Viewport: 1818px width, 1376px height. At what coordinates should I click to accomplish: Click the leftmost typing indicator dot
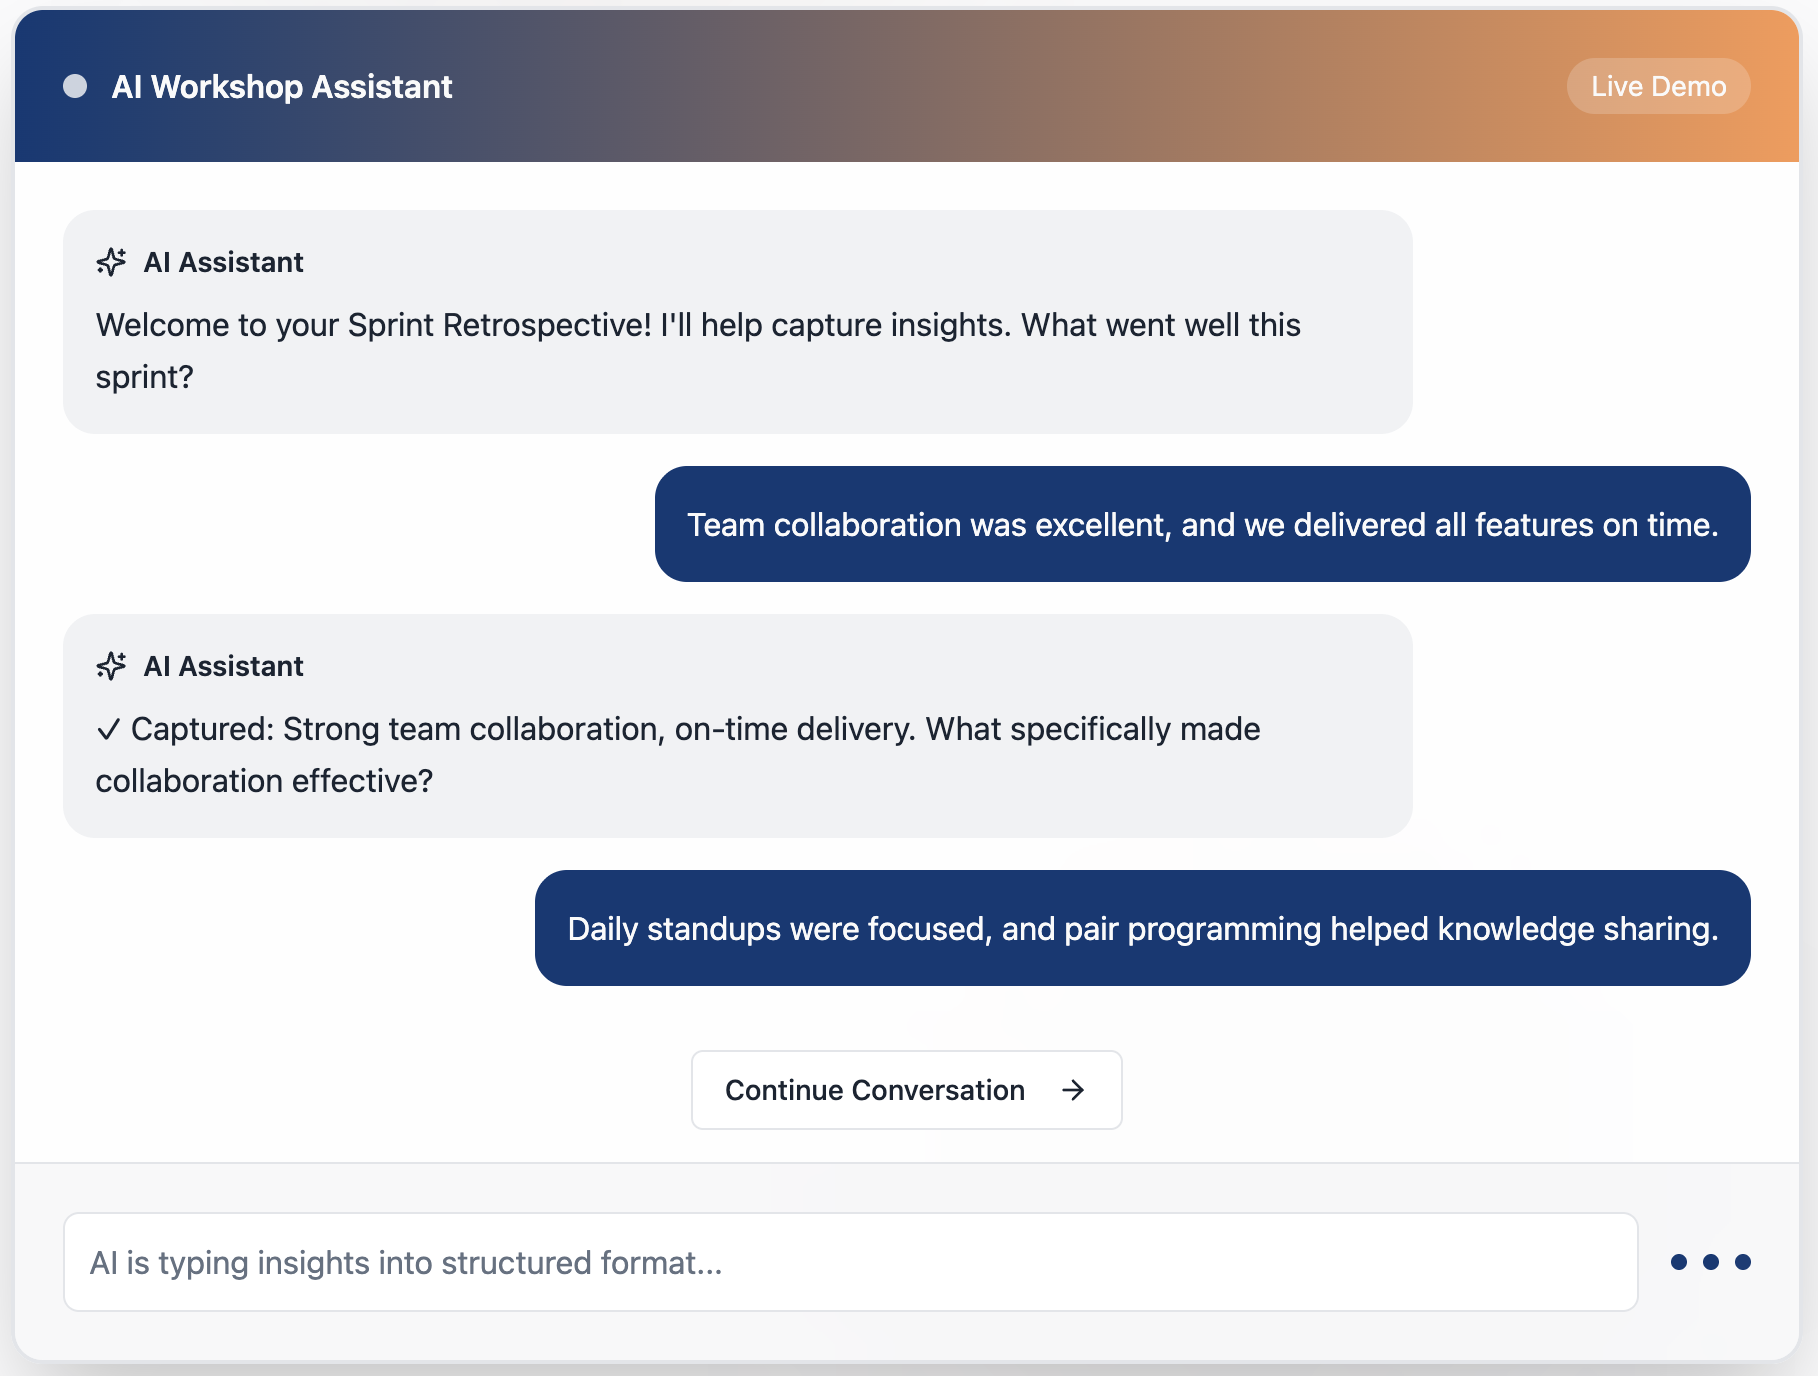(1678, 1262)
